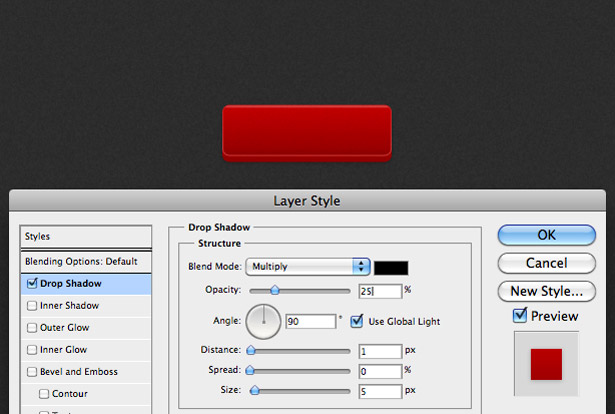The image size is (615, 414).
Task: Enable the Contour checkbox
Action: (x=44, y=394)
